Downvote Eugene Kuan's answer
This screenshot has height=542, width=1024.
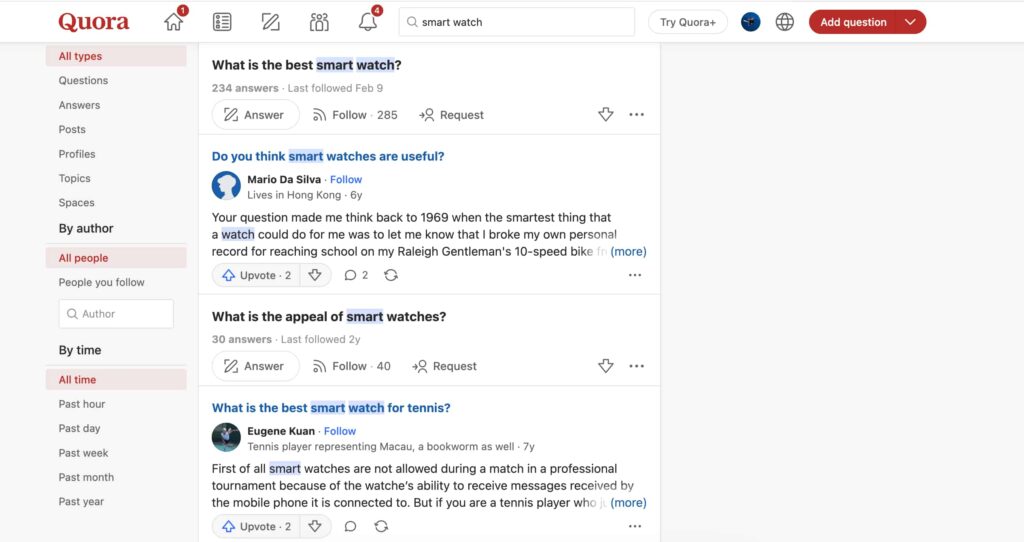point(315,526)
